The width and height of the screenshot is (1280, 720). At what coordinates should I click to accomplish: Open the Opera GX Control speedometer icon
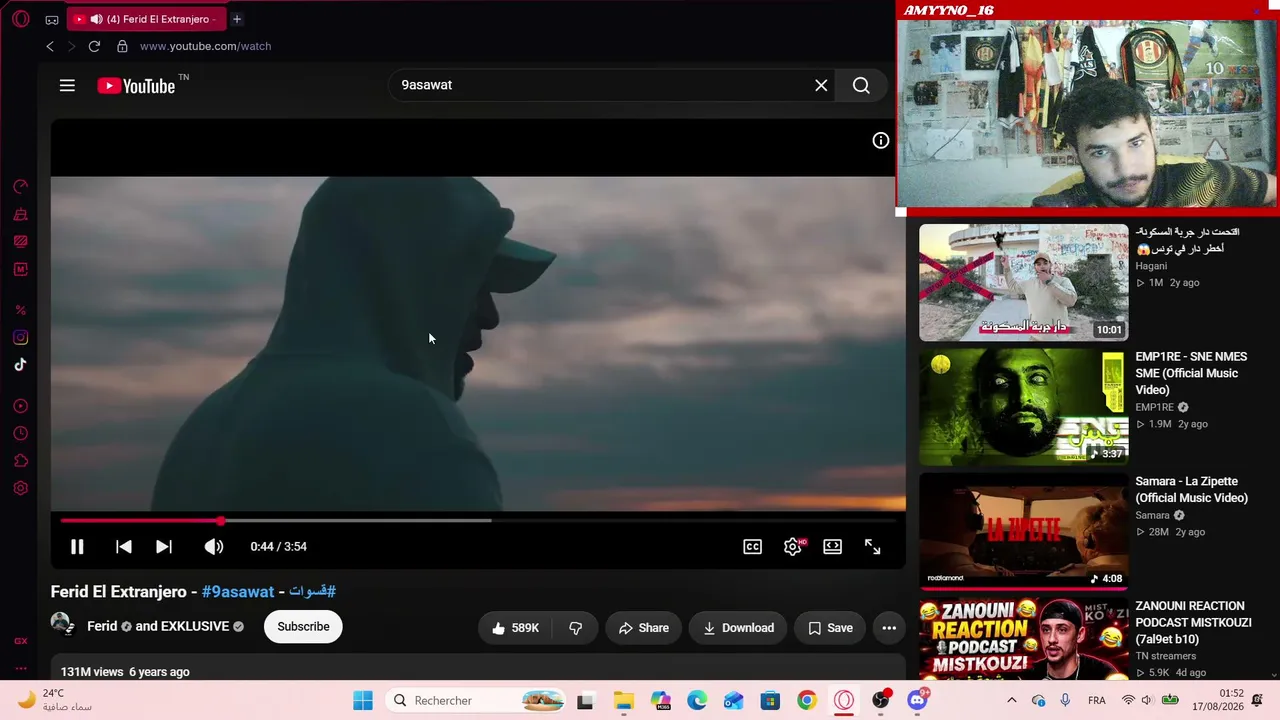click(20, 186)
